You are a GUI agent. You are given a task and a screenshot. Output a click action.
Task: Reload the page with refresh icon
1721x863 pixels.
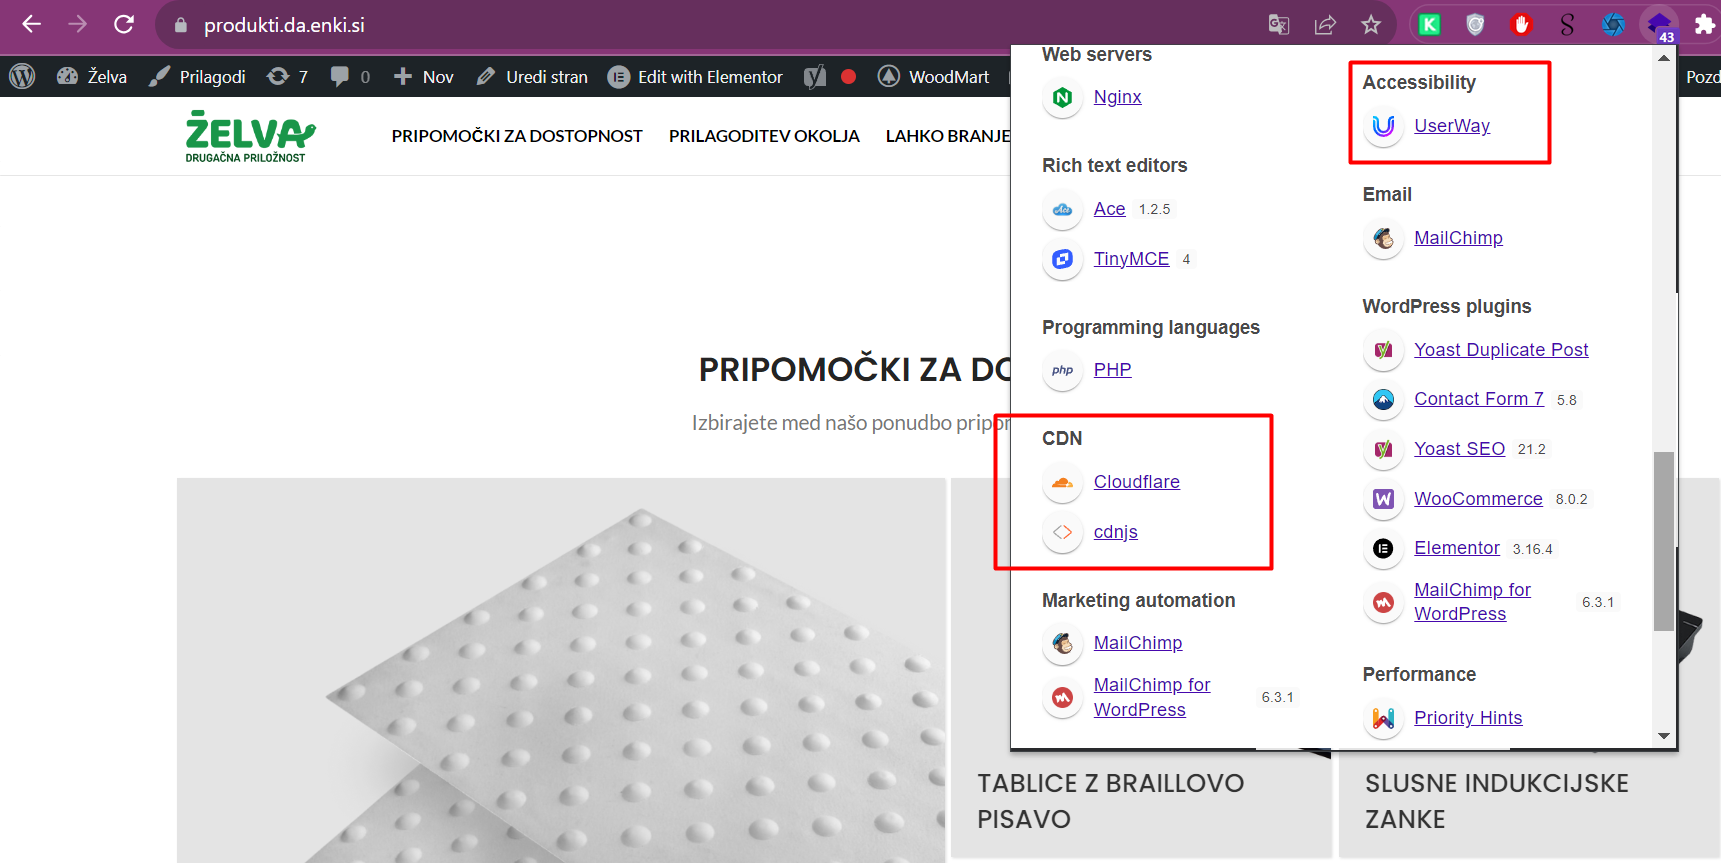point(124,24)
